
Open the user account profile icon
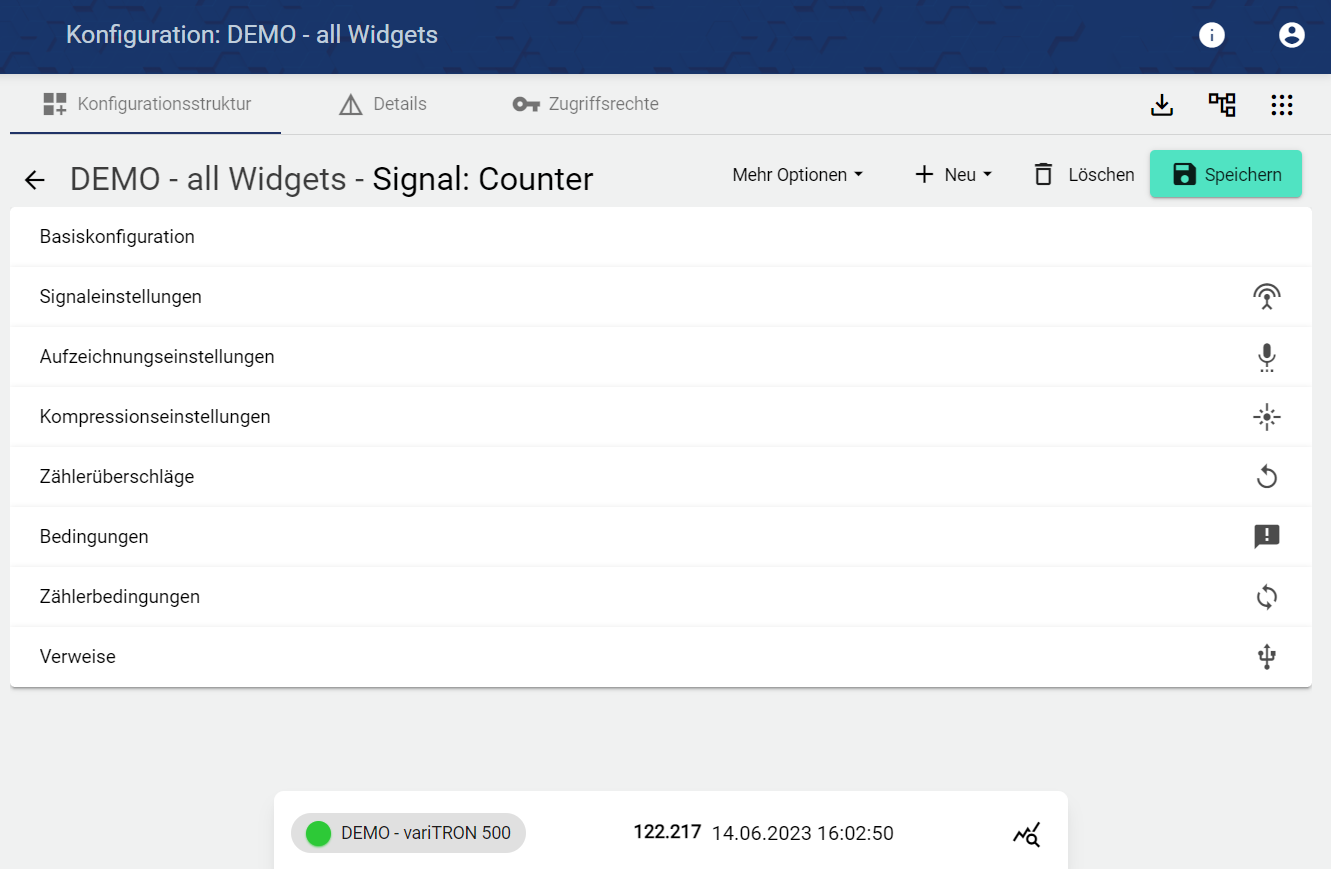coord(1292,35)
